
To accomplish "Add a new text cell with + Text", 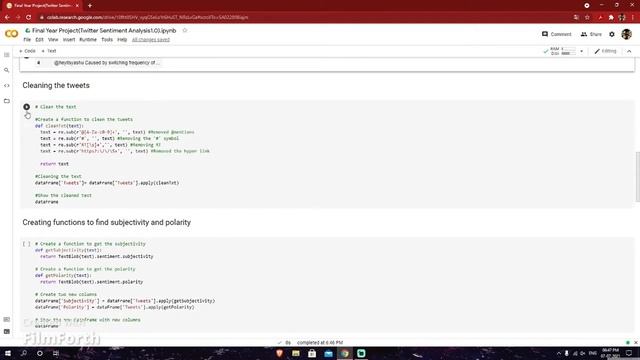I will (49, 51).
